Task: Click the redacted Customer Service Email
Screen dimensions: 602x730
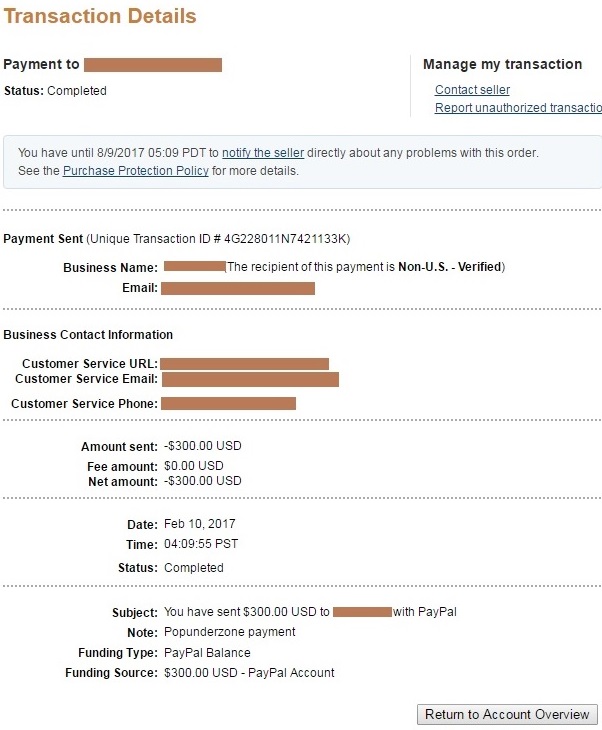Action: click(250, 379)
